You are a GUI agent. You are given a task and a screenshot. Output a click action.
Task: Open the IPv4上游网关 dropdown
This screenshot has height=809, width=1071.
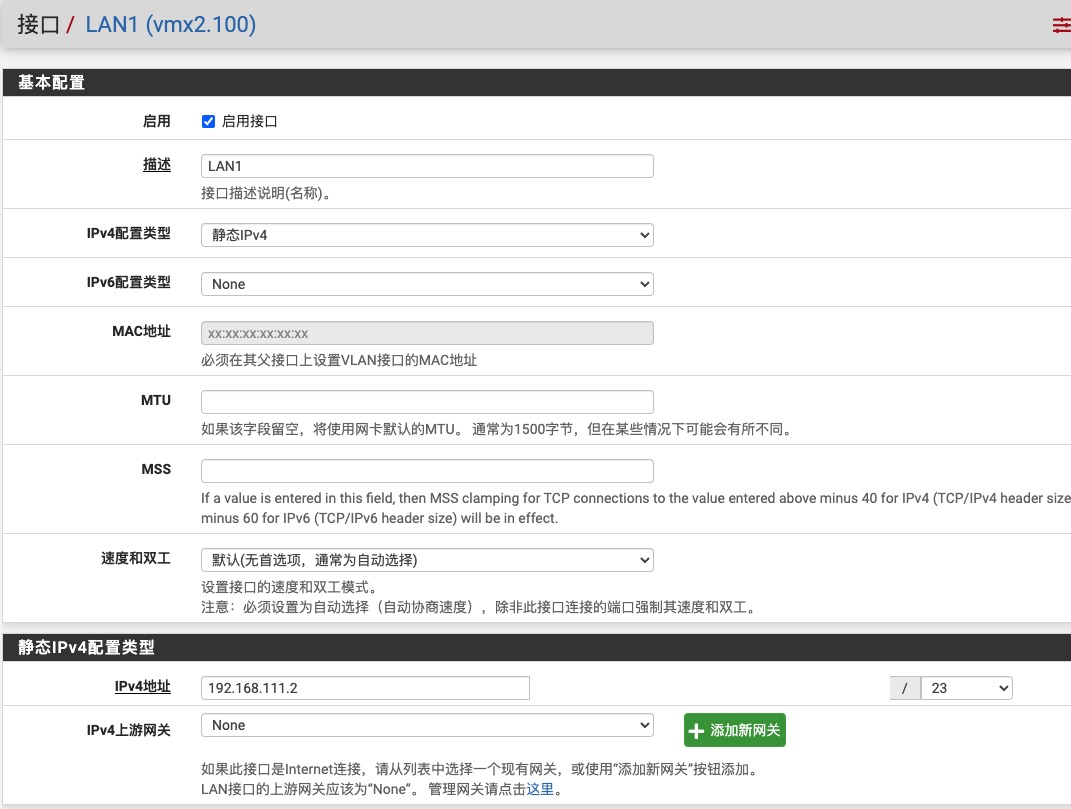coord(427,725)
